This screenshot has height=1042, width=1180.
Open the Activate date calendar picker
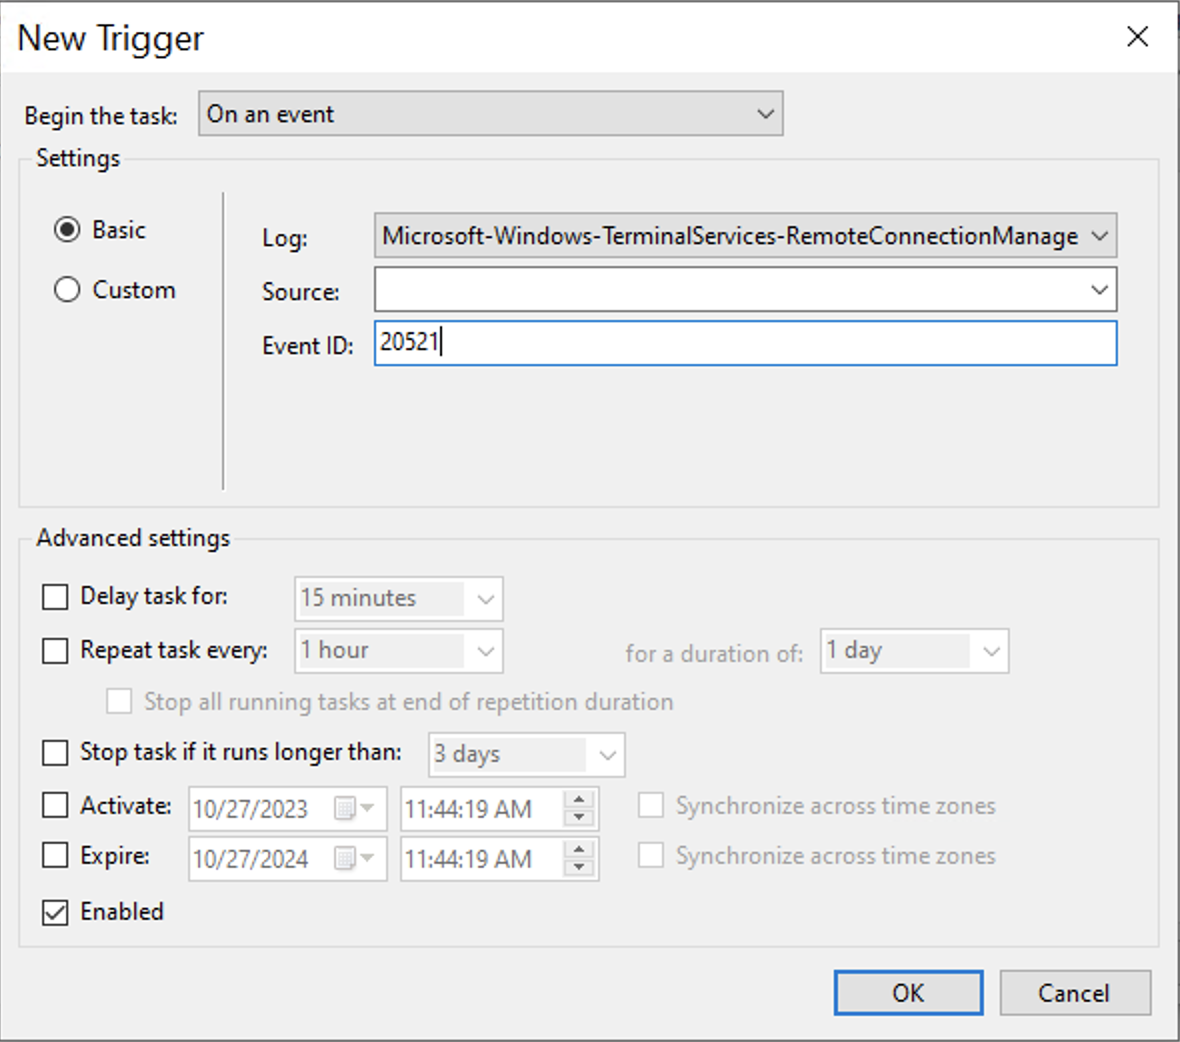click(355, 808)
